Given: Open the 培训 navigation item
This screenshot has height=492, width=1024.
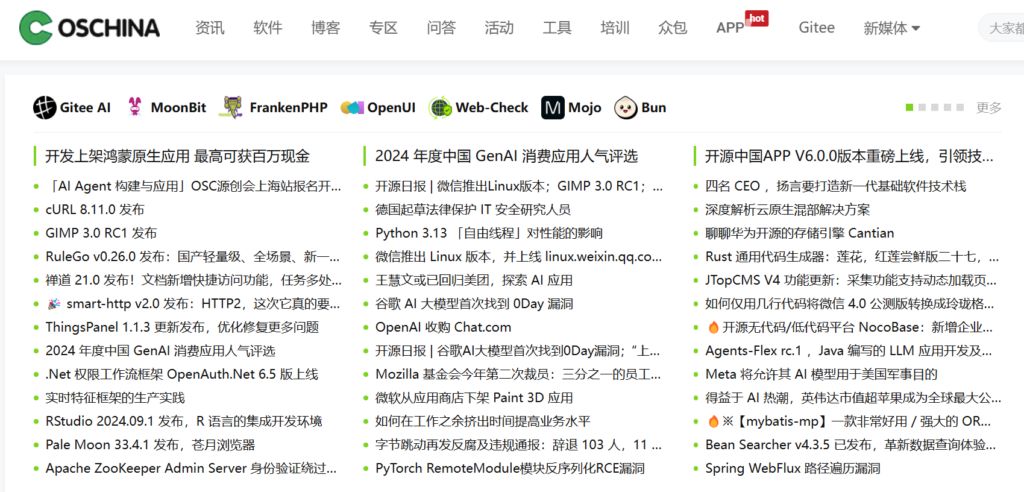Looking at the screenshot, I should (615, 27).
